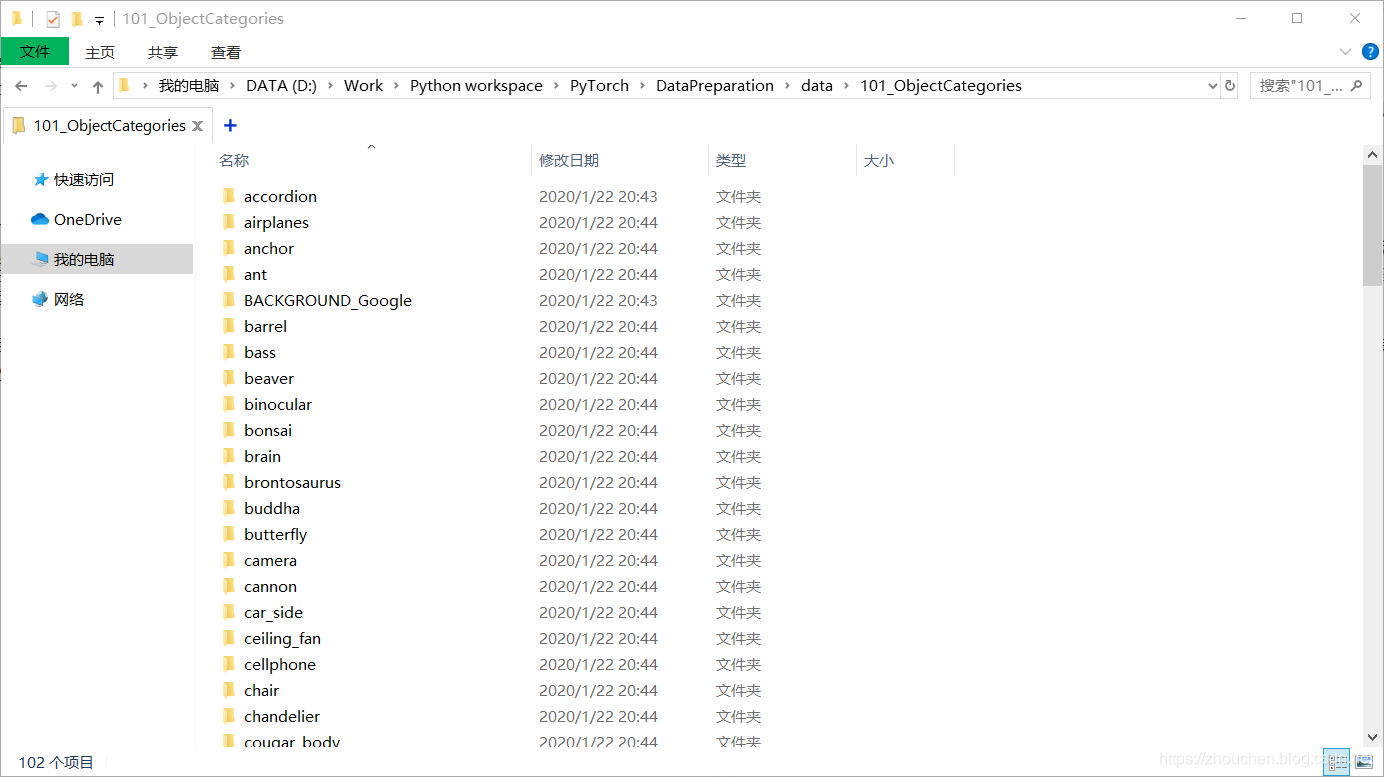Click the scrollbar down arrow
This screenshot has width=1384, height=777.
pos(1373,737)
